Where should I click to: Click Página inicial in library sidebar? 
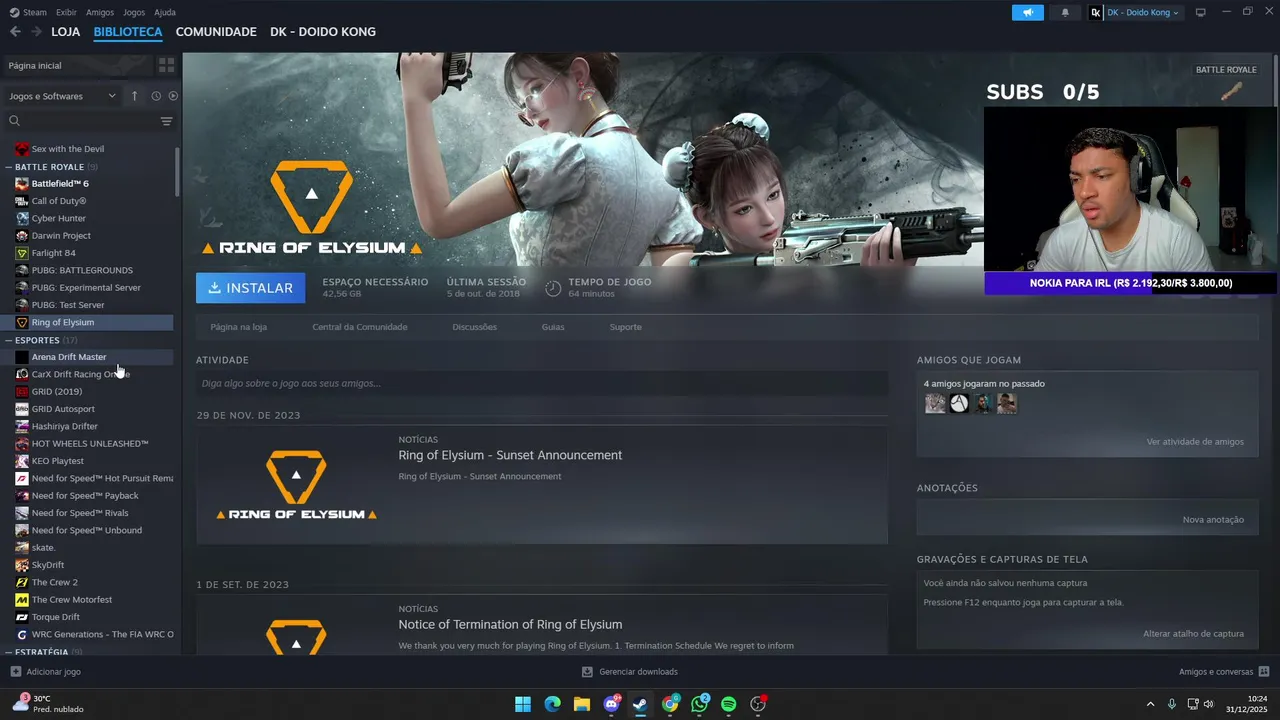[x=35, y=65]
